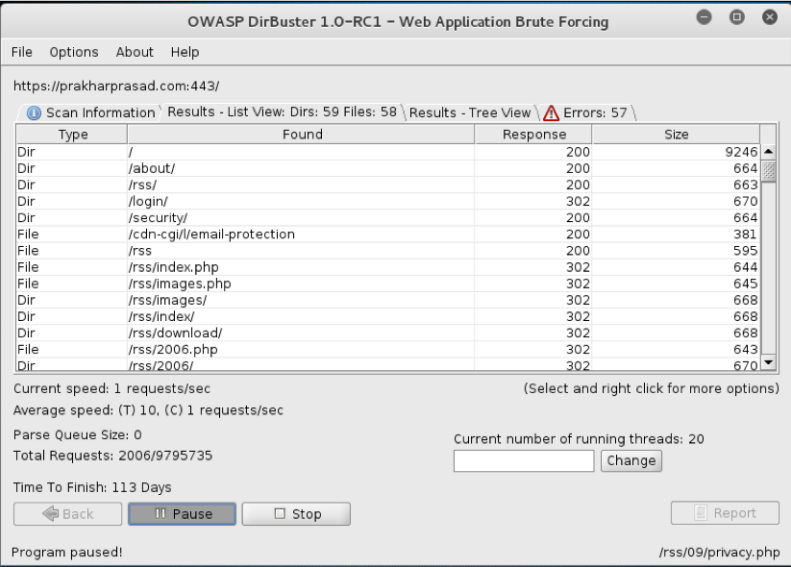Sort by the Response column header
This screenshot has width=791, height=567.
click(x=533, y=134)
